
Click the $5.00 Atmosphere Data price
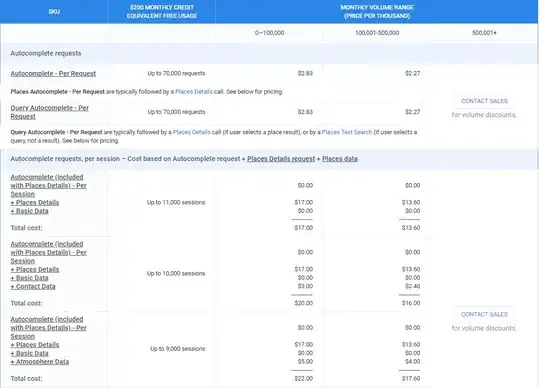305,362
